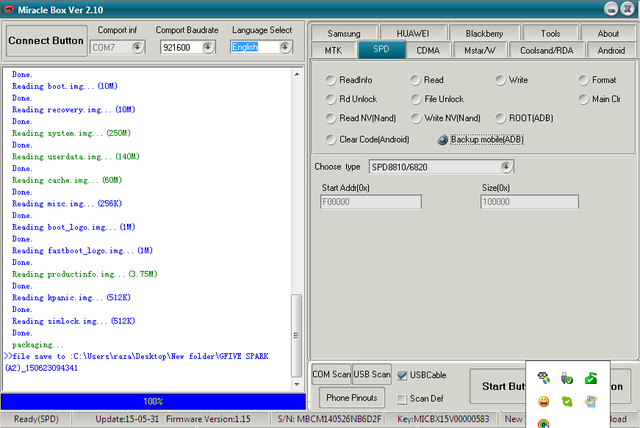Open the Samsung tab
Viewport: 640px width, 428px height.
click(x=344, y=33)
